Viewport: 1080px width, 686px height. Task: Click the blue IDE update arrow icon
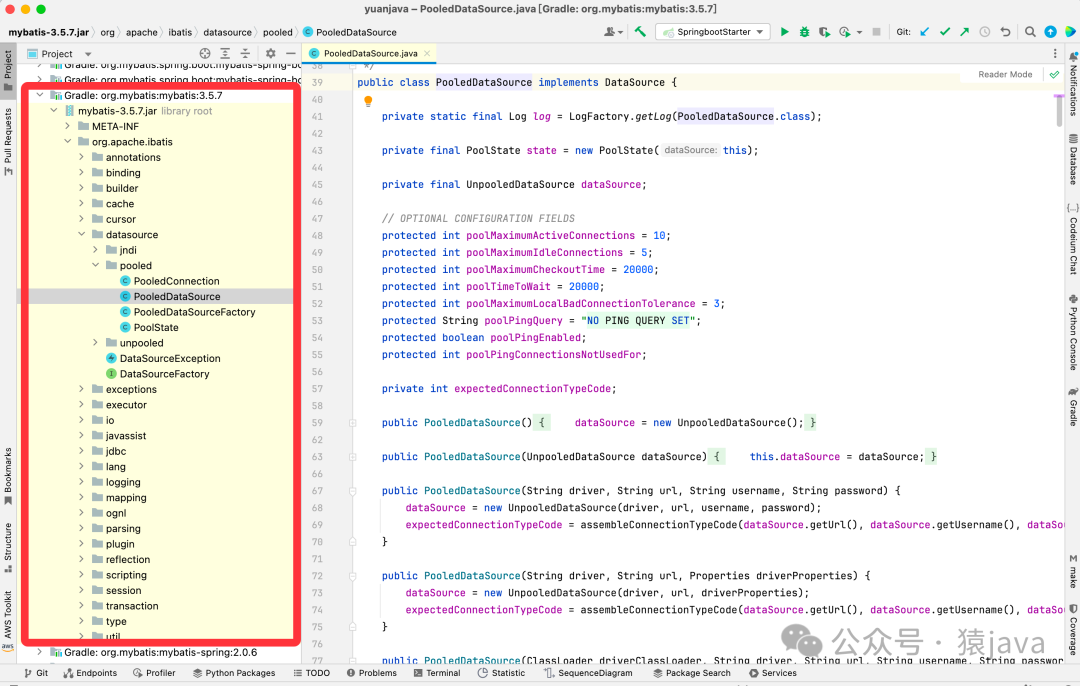[x=1050, y=32]
